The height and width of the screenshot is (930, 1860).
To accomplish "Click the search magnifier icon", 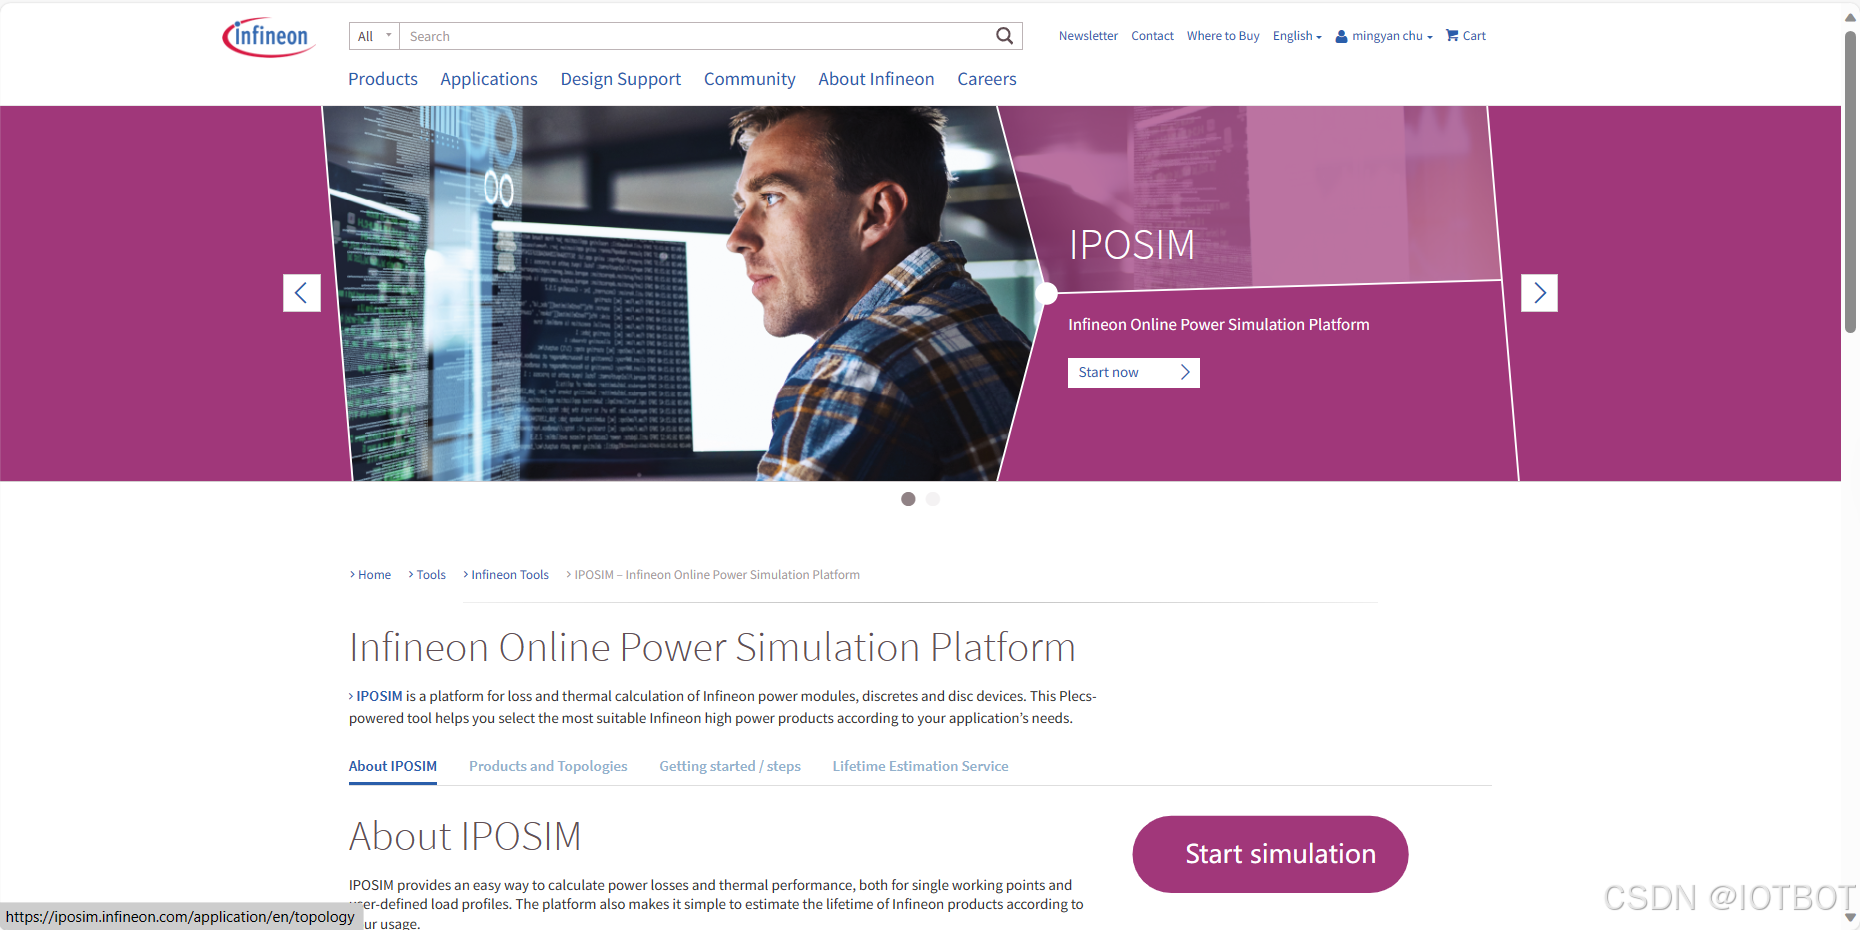I will click(1004, 36).
